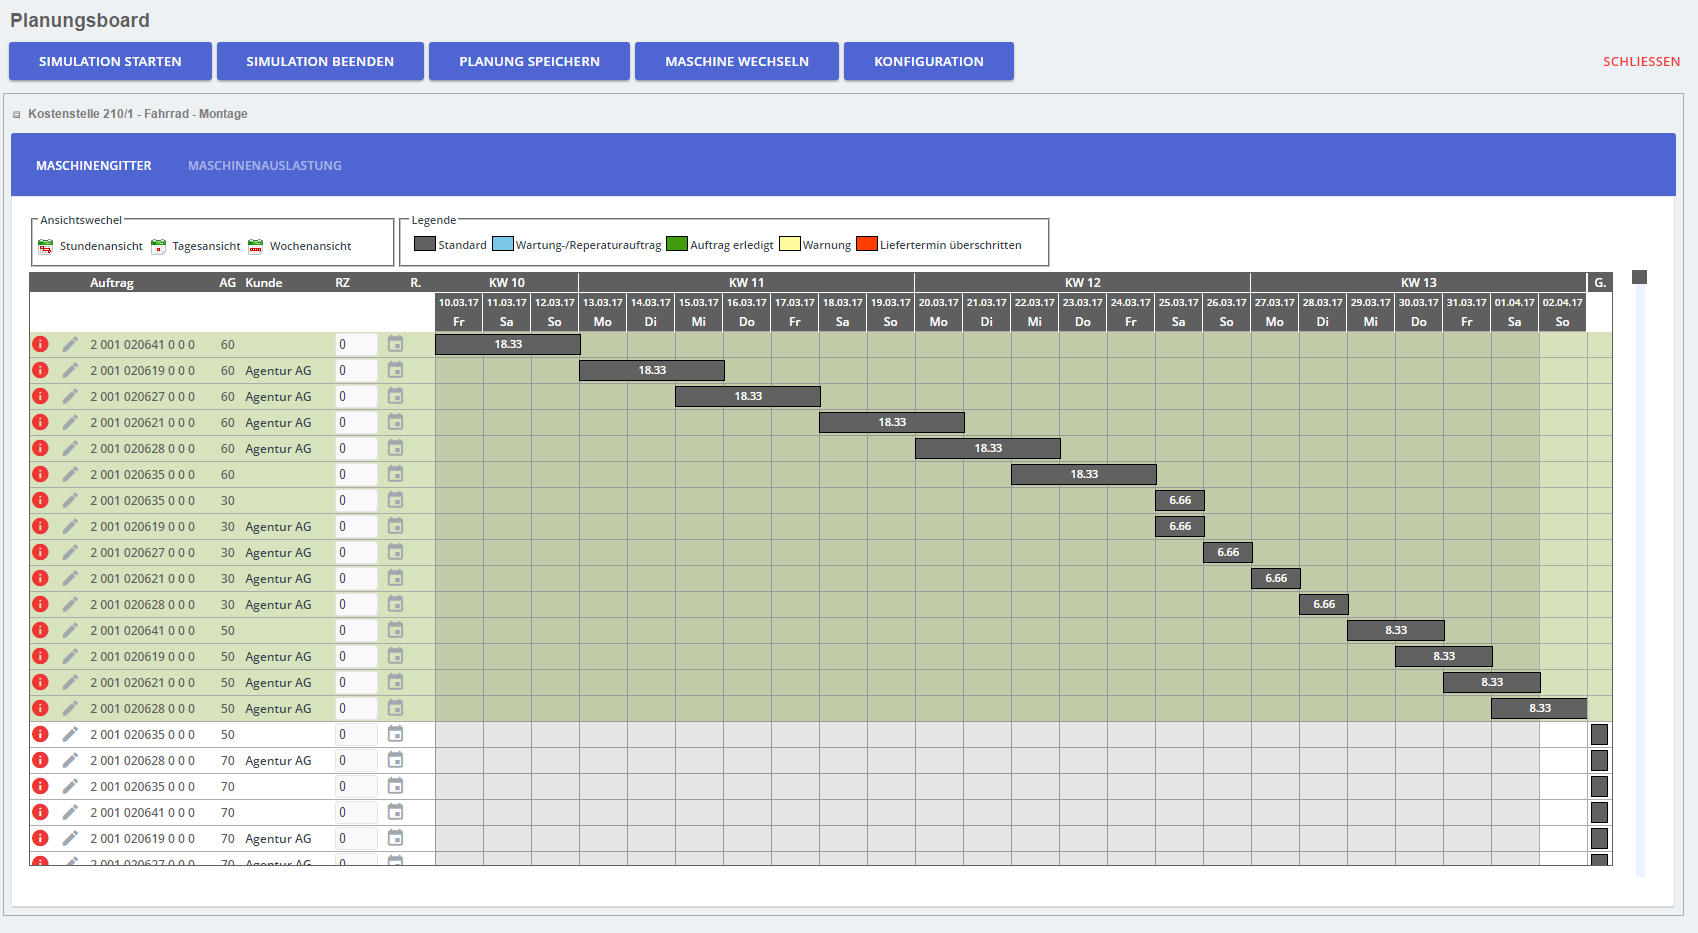Open calendar icon for order 020641 AG 50
The width and height of the screenshot is (1698, 933).
coord(396,630)
